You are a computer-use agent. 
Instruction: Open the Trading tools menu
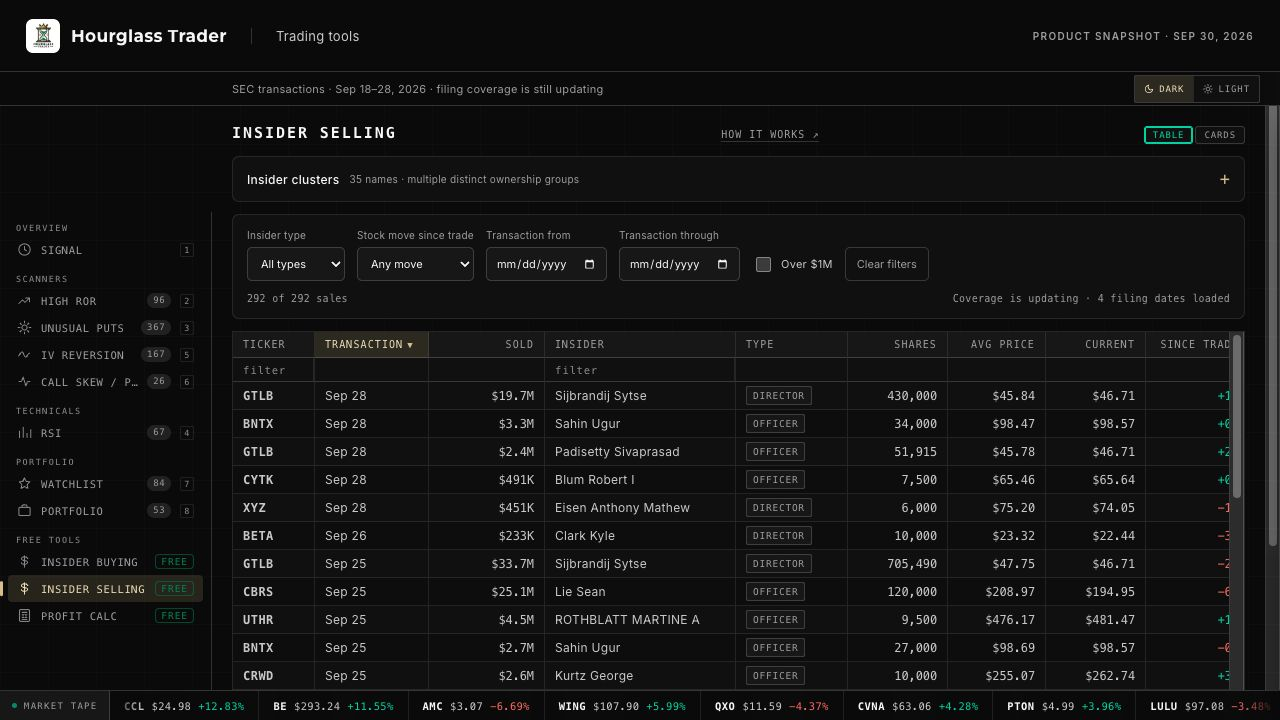(318, 36)
